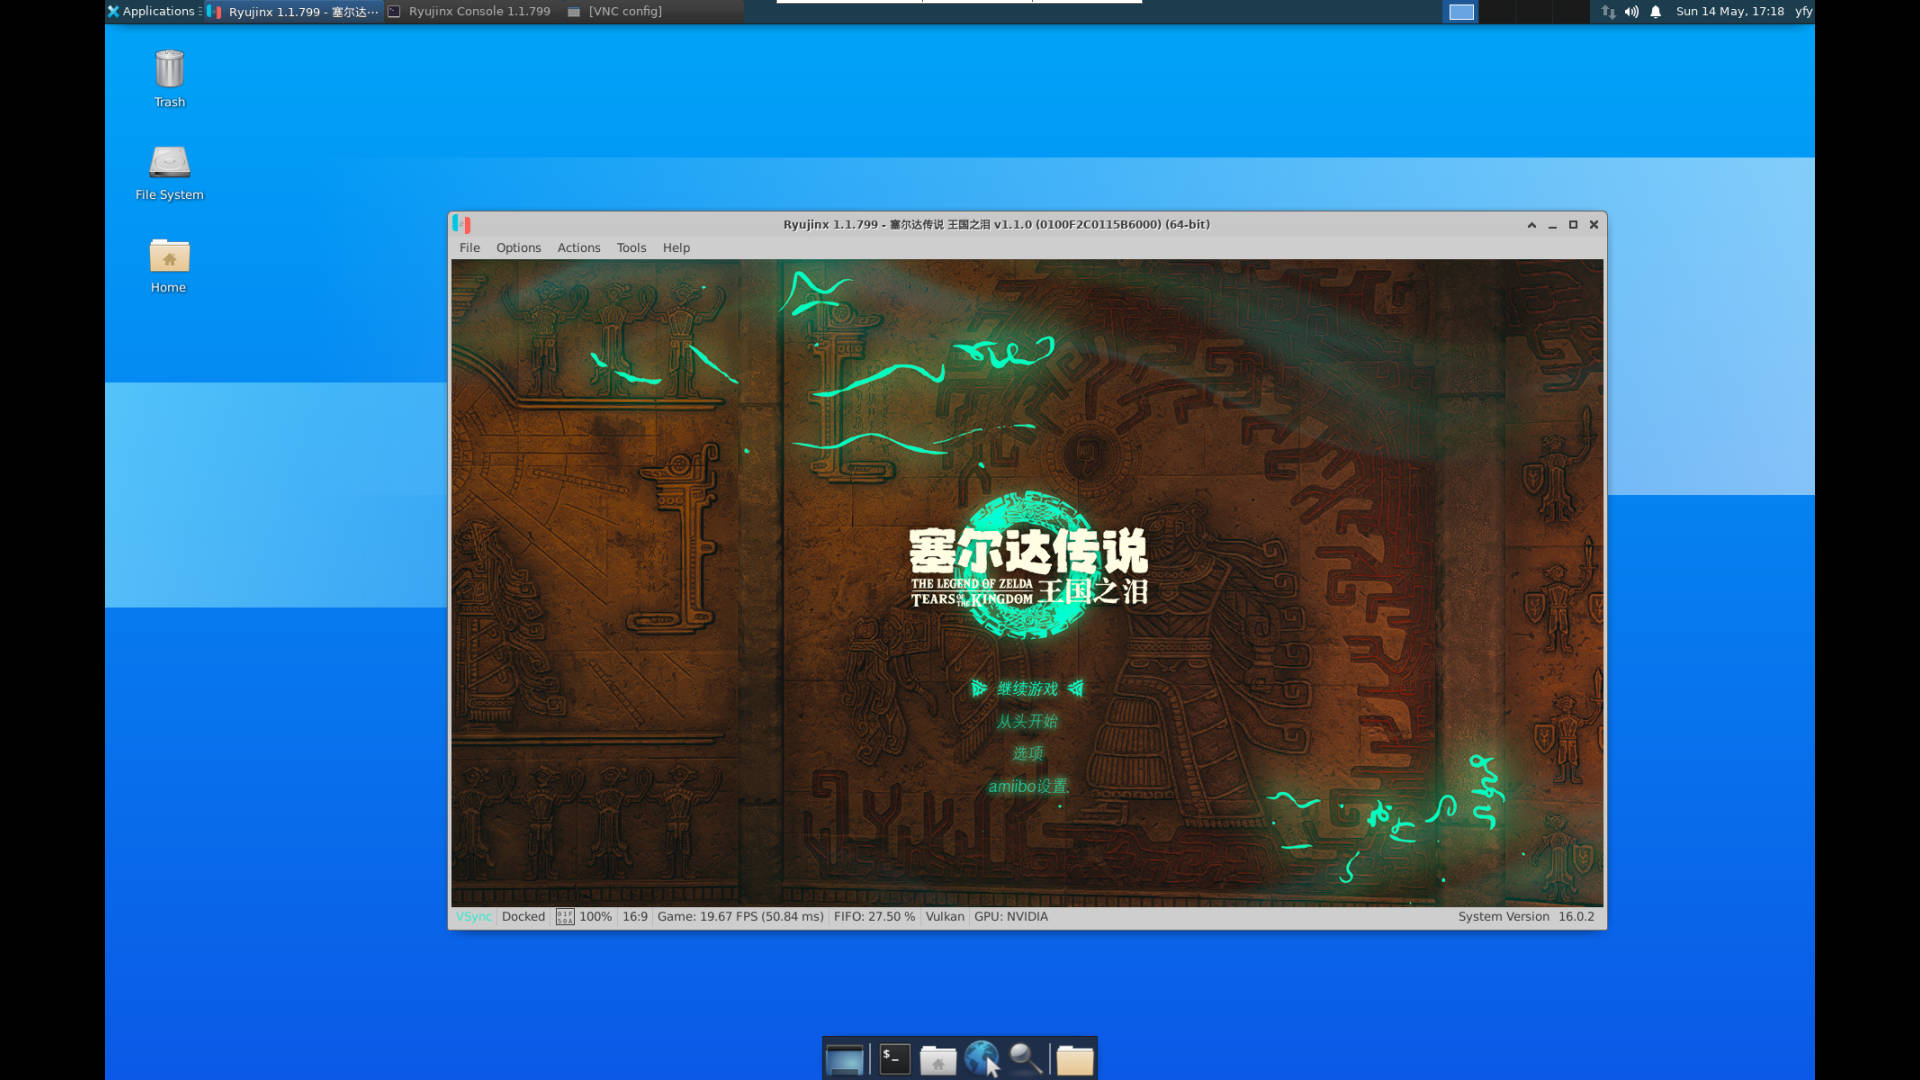The image size is (1920, 1080).
Task: Expand the Actions menu
Action: (x=578, y=248)
